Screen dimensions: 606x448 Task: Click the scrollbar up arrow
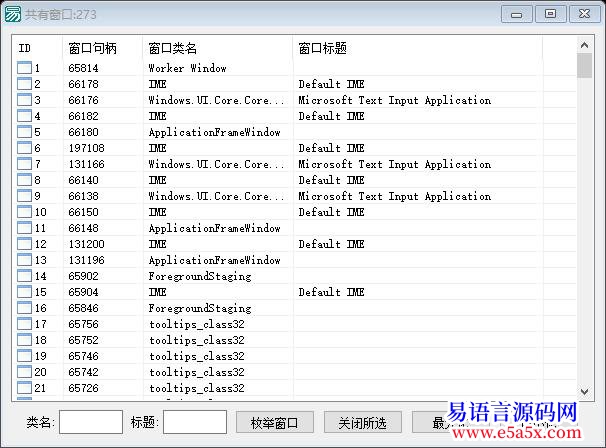click(584, 45)
